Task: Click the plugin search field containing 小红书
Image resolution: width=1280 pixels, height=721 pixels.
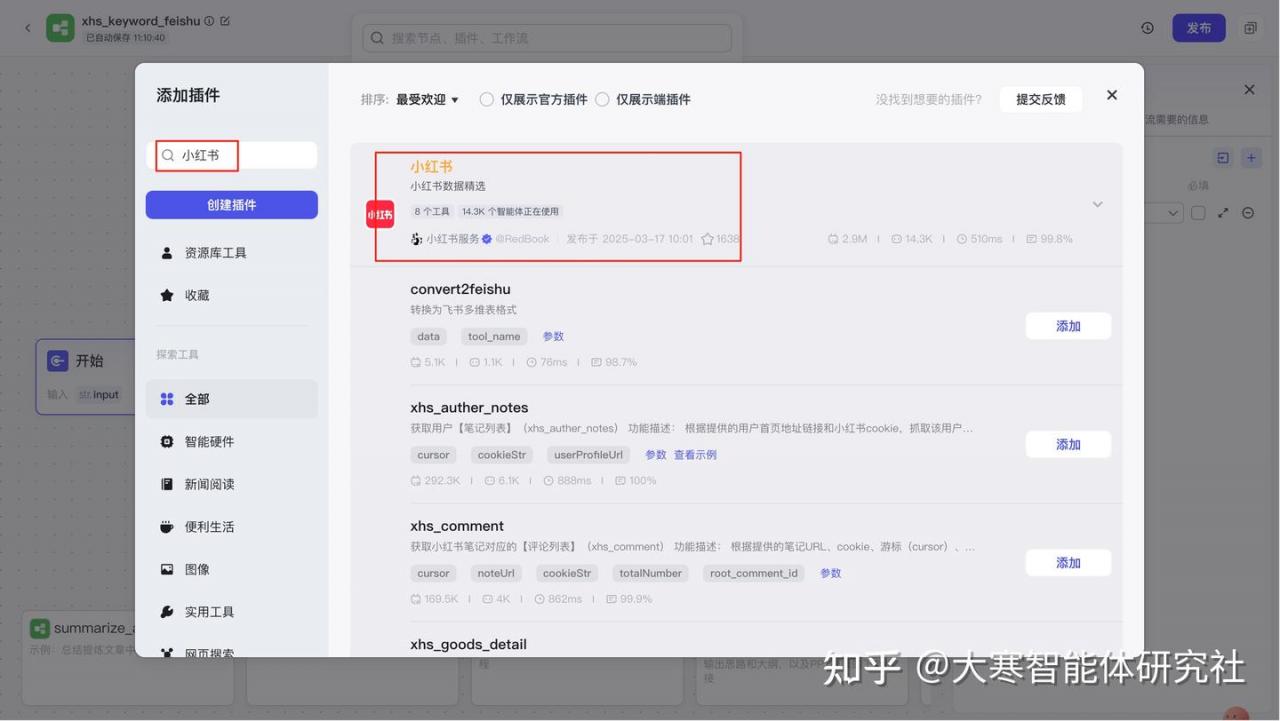Action: 232,155
